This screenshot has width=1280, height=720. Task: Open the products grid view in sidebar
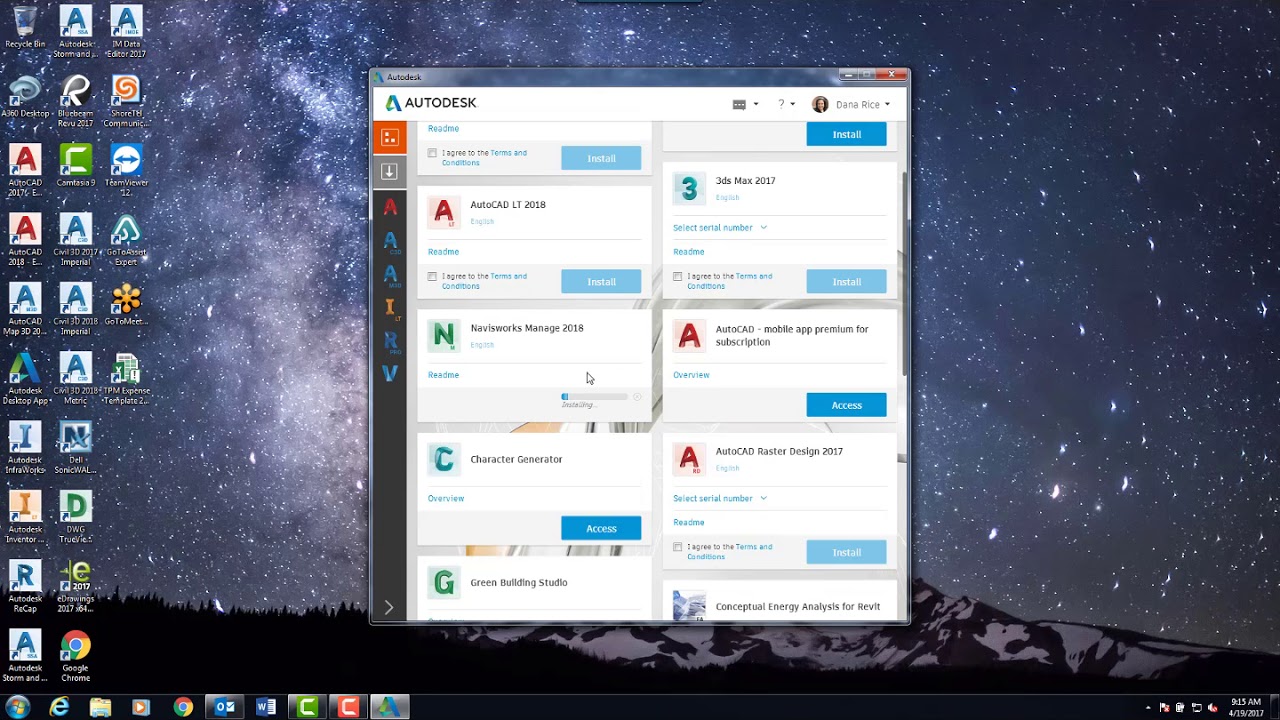390,137
